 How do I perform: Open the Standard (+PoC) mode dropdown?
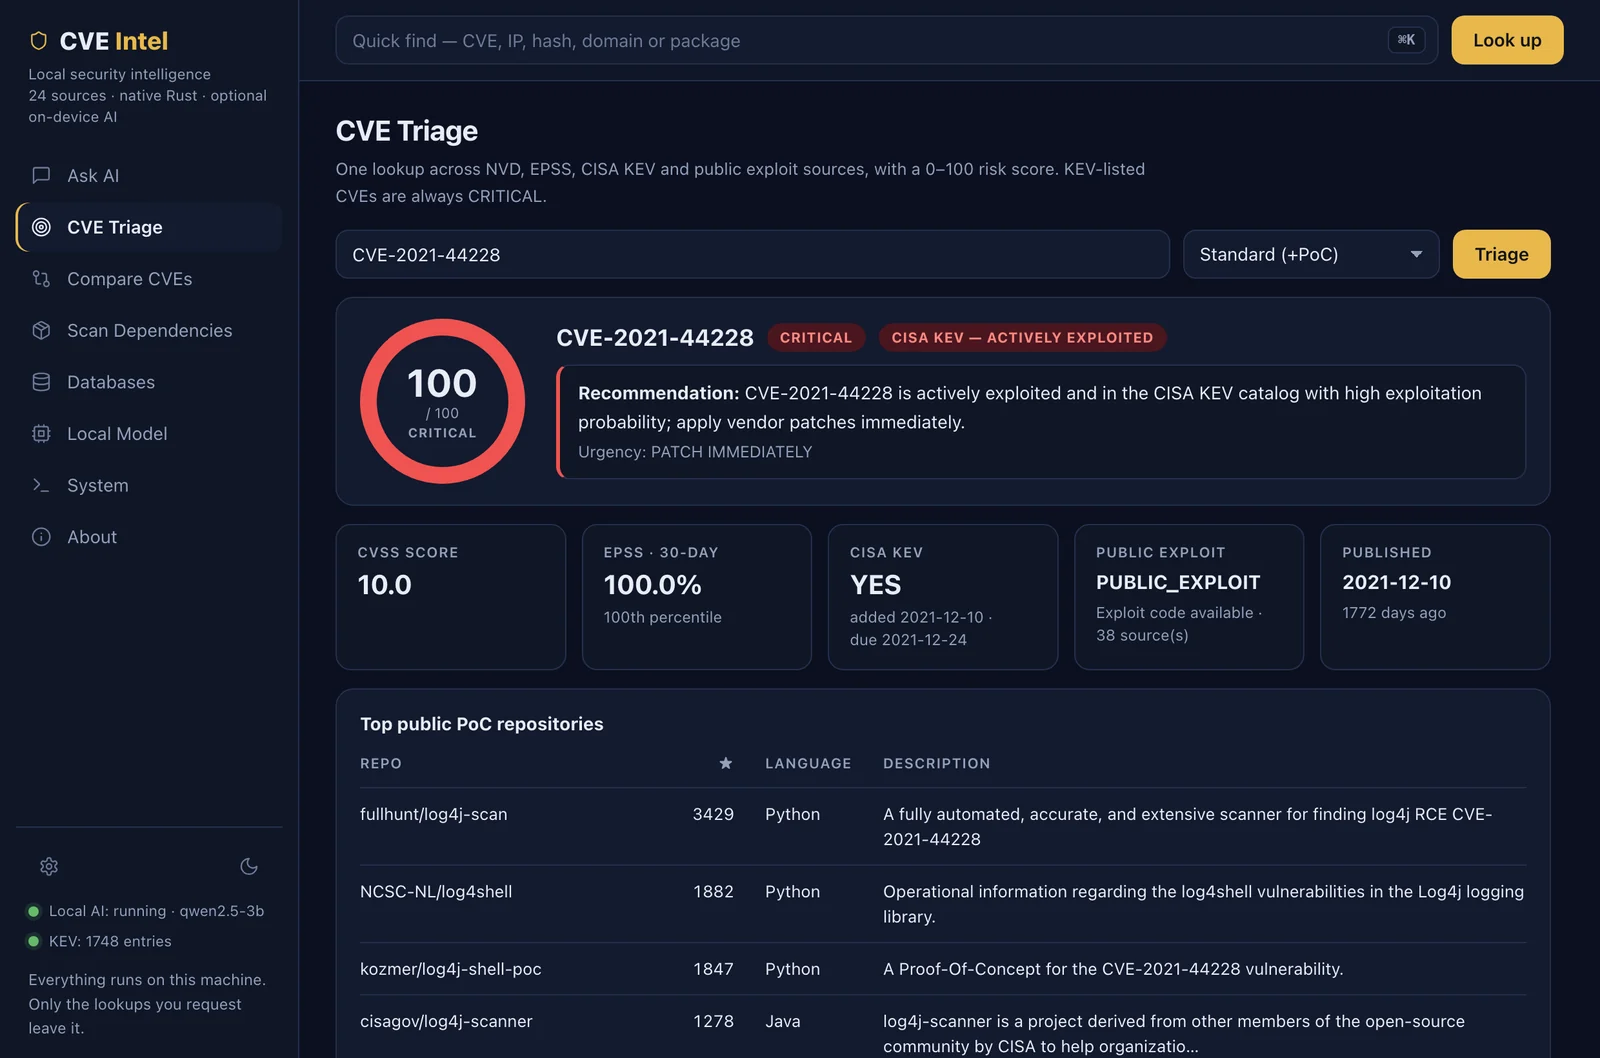click(1311, 254)
